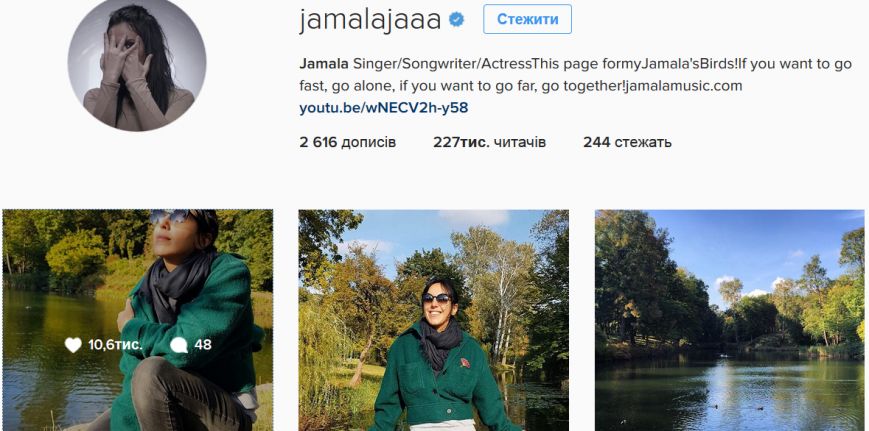
Task: Click the jamalajaaa username heading
Action: 370,20
